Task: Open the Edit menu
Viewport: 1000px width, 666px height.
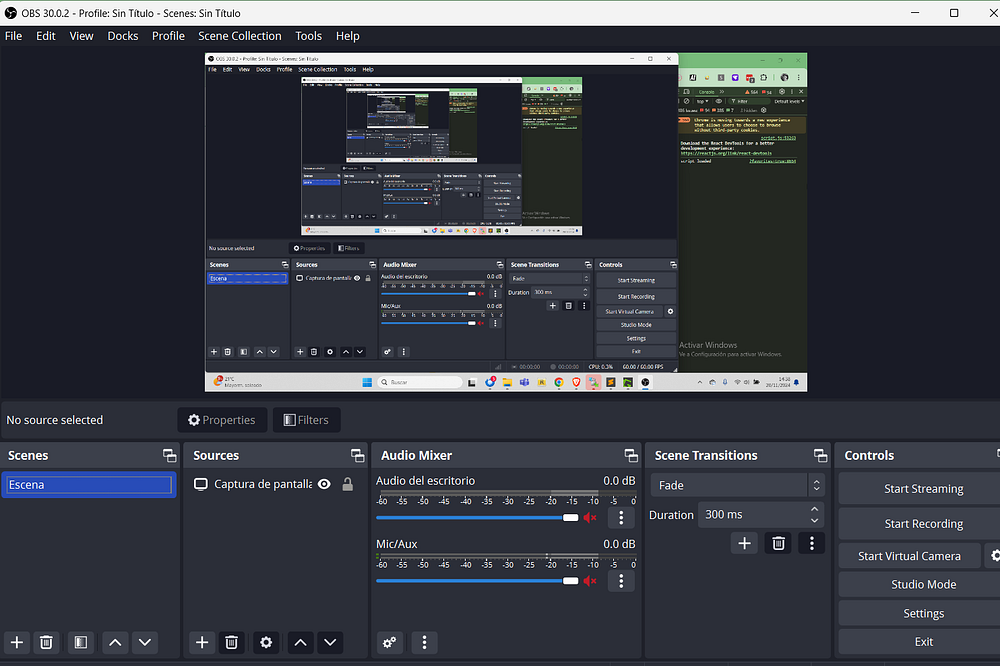Action: [46, 36]
